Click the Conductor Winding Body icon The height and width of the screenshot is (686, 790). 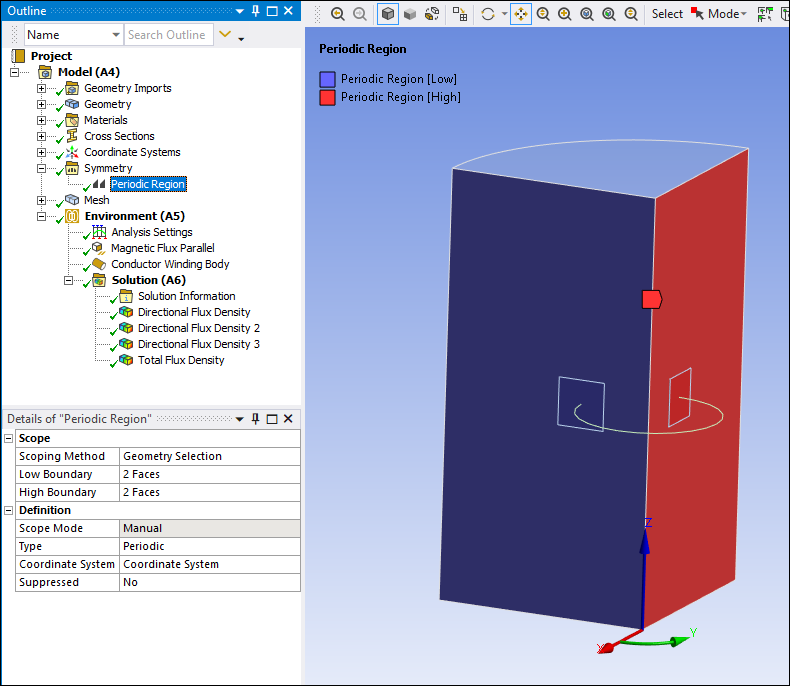pyautogui.click(x=98, y=264)
